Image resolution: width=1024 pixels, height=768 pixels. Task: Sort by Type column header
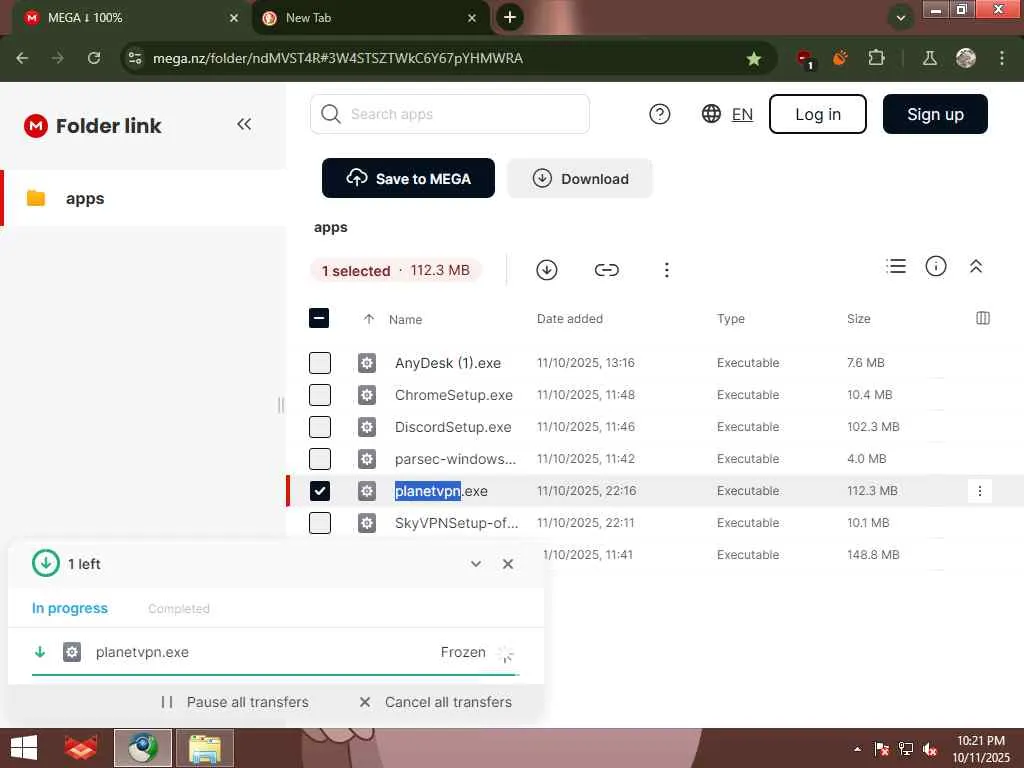(x=730, y=319)
